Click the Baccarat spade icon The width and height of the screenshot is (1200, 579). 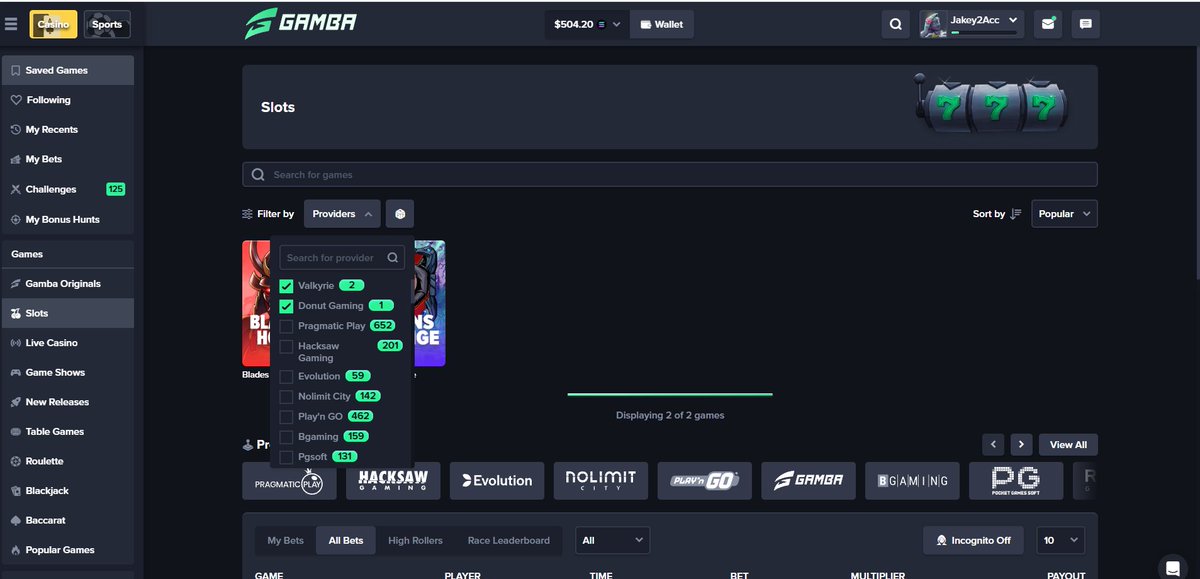pyautogui.click(x=16, y=521)
